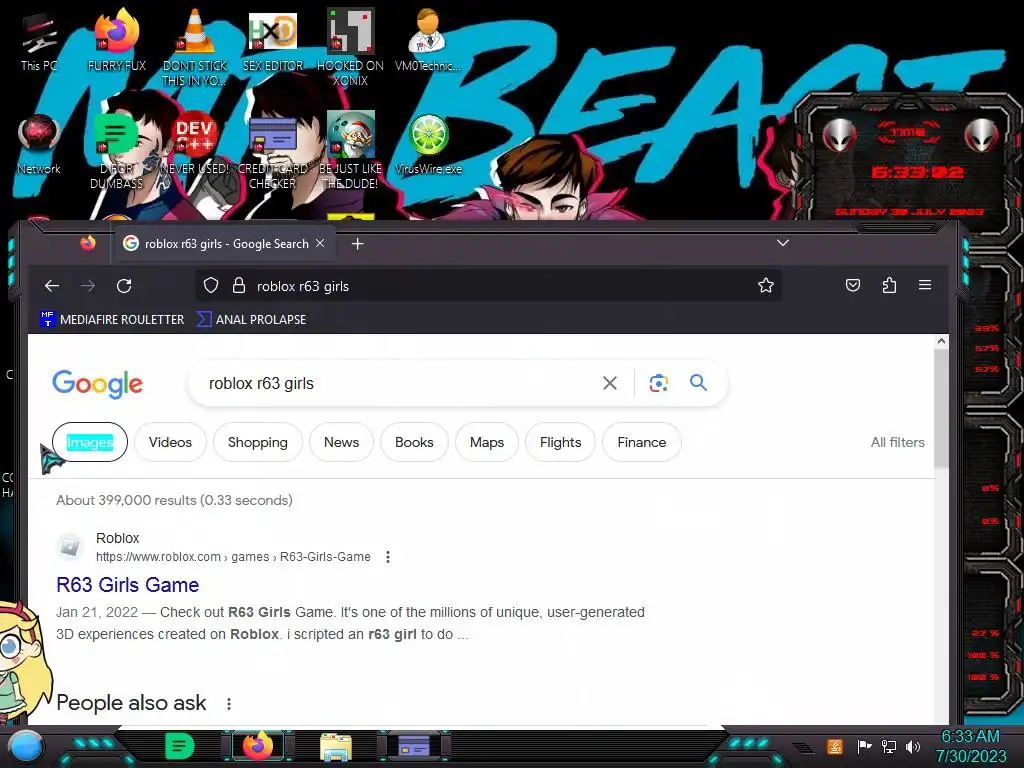Open a new browser tab

tap(357, 244)
